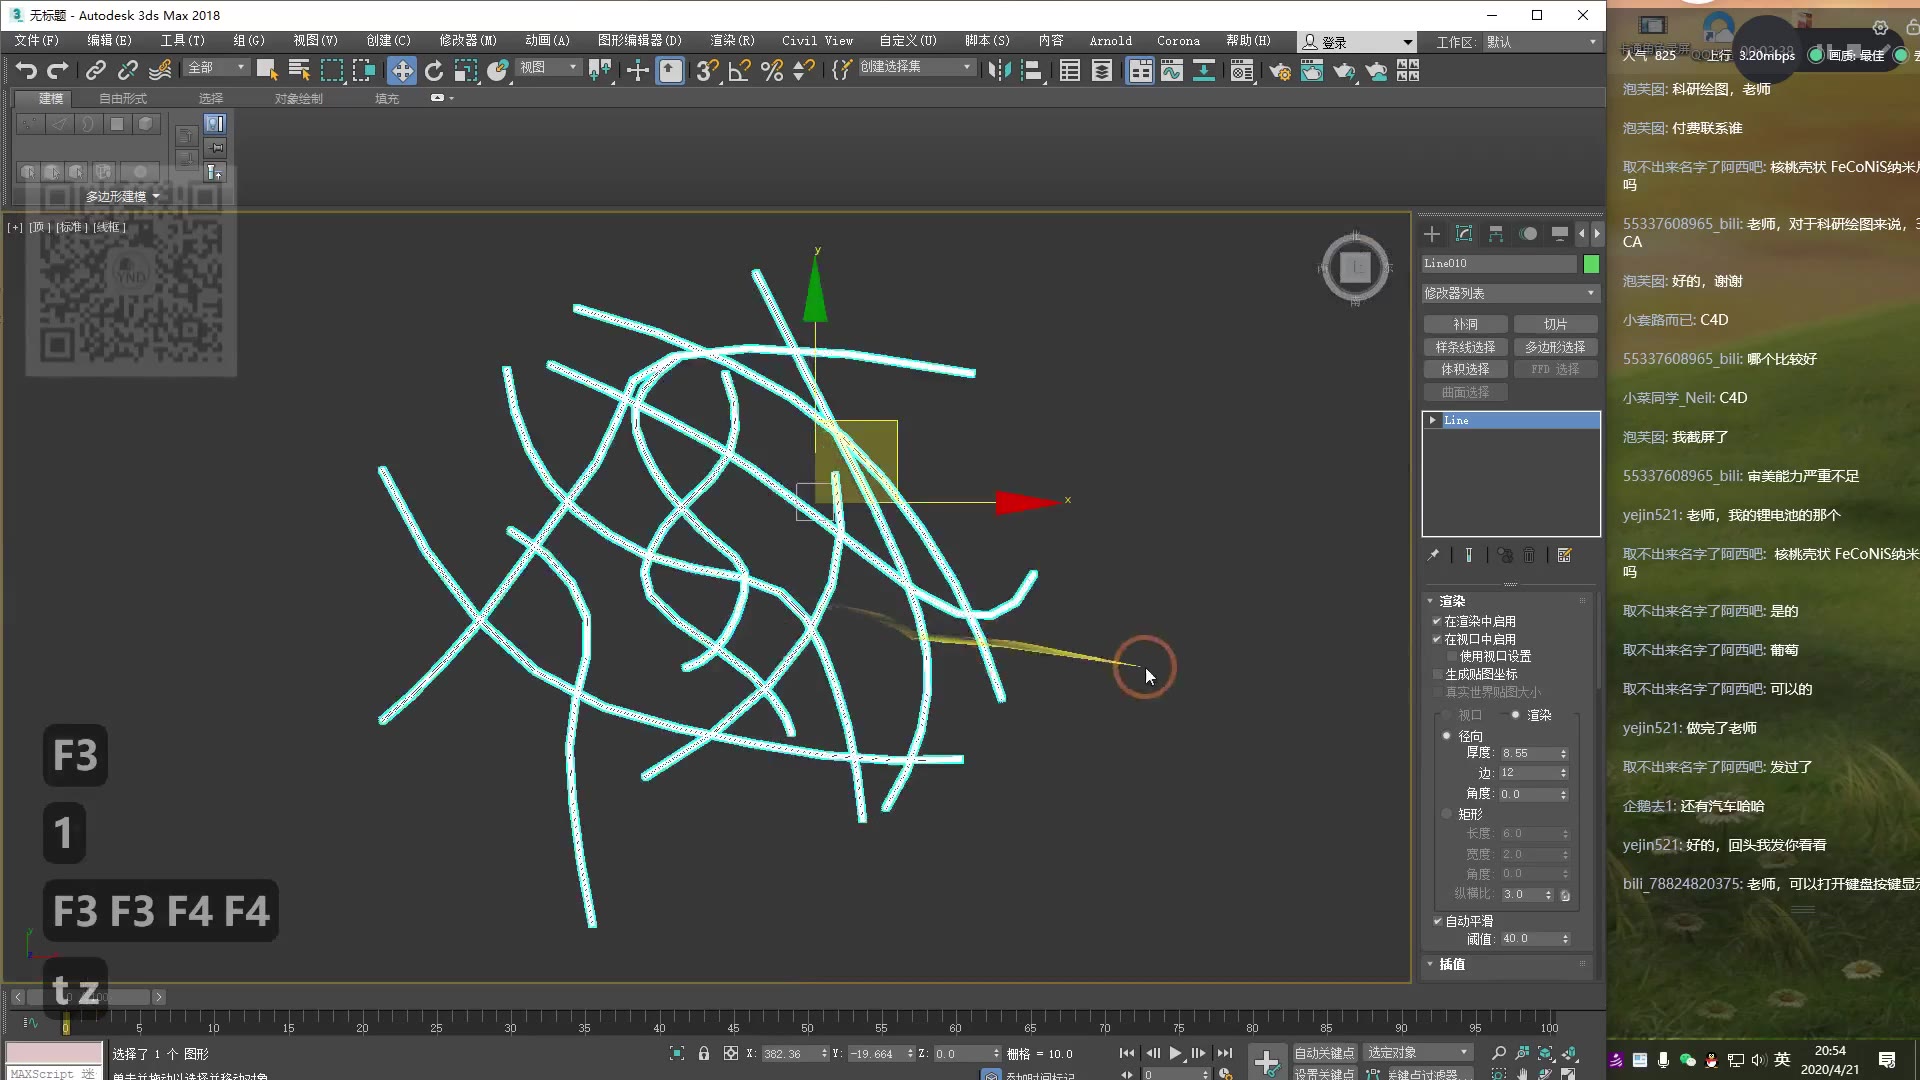This screenshot has width=1920, height=1080.
Task: Activate the Select and Move tool
Action: 402,70
